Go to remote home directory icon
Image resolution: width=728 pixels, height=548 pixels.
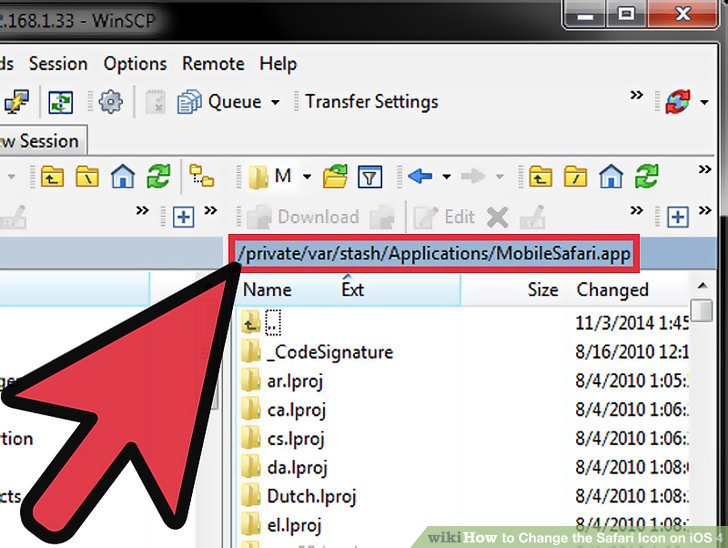coord(611,176)
